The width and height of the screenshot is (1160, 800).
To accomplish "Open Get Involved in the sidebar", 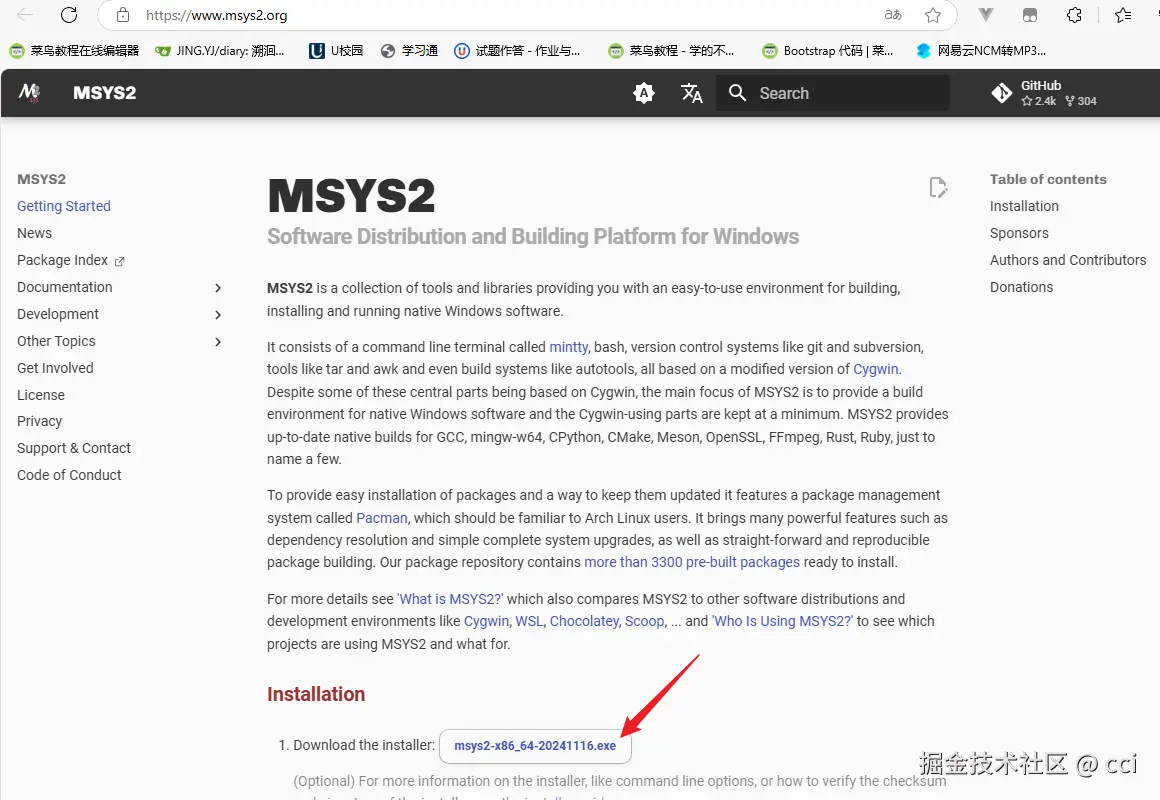I will [x=55, y=368].
